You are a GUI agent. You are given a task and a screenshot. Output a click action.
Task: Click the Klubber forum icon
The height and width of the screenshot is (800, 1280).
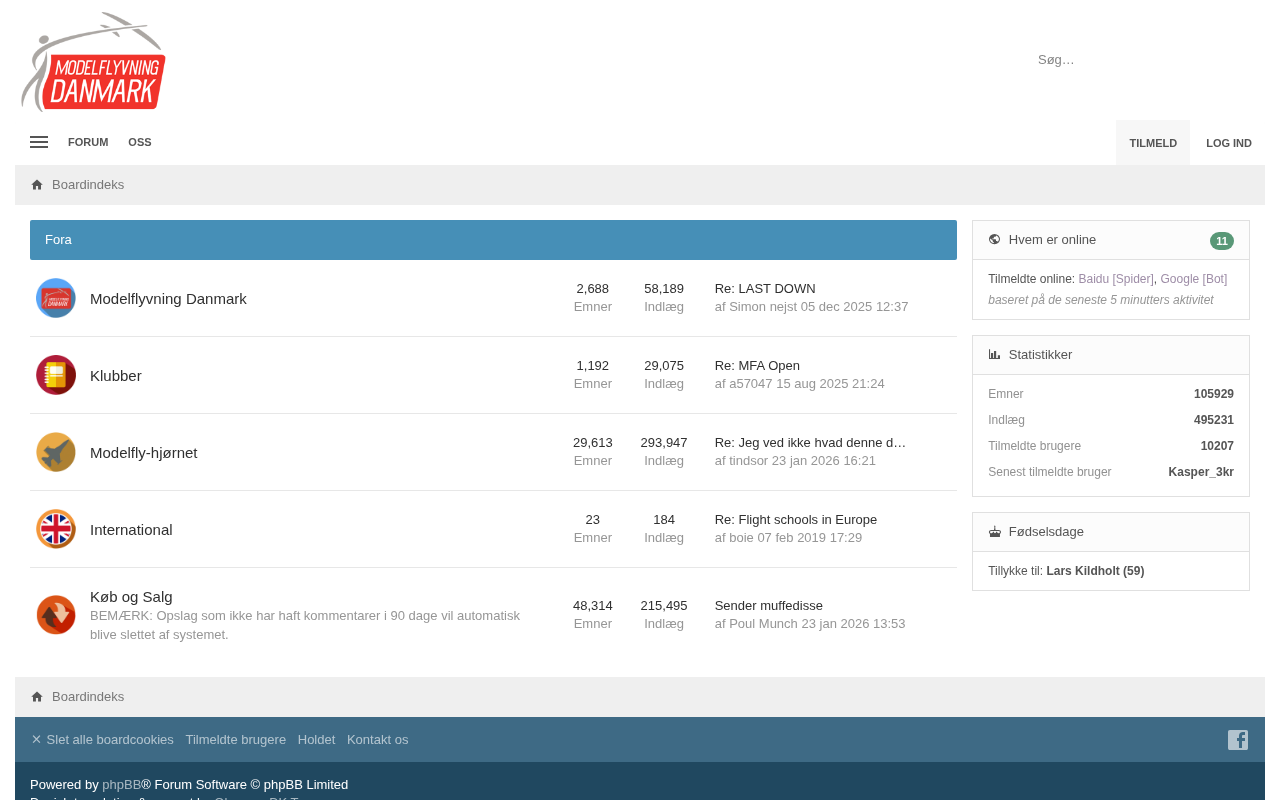(x=56, y=375)
